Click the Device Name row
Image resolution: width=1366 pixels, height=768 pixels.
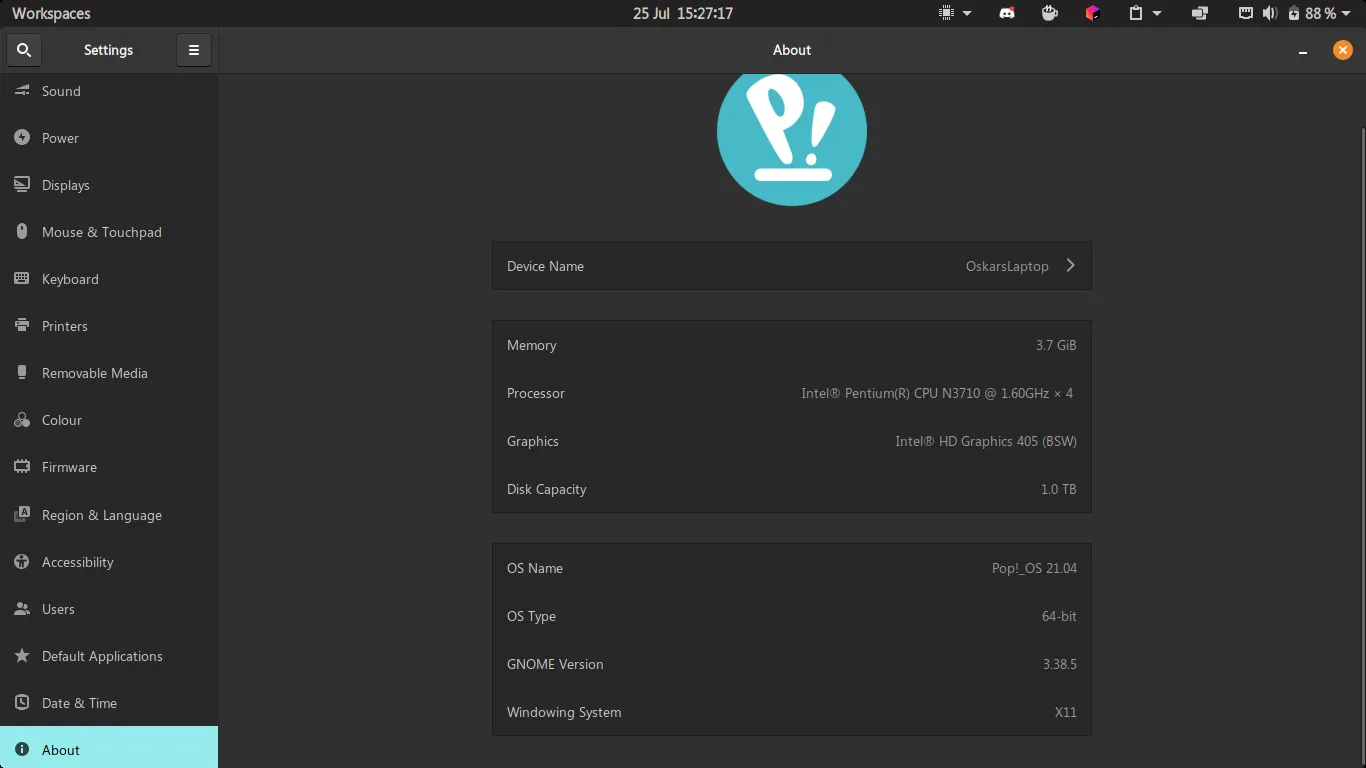pyautogui.click(x=792, y=266)
